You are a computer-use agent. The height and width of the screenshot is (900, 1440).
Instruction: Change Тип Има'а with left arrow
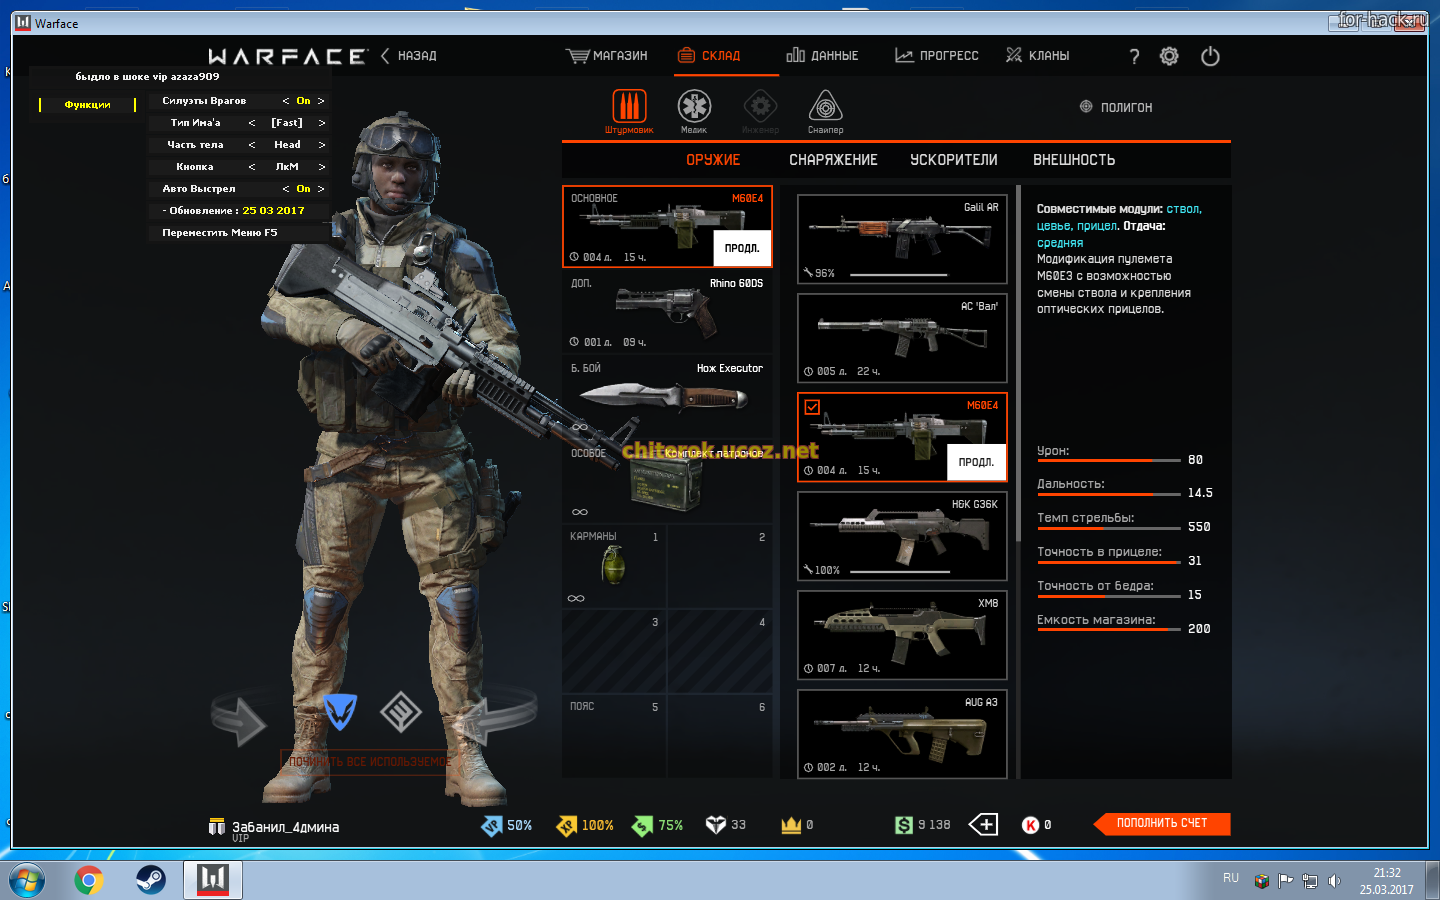[x=252, y=123]
